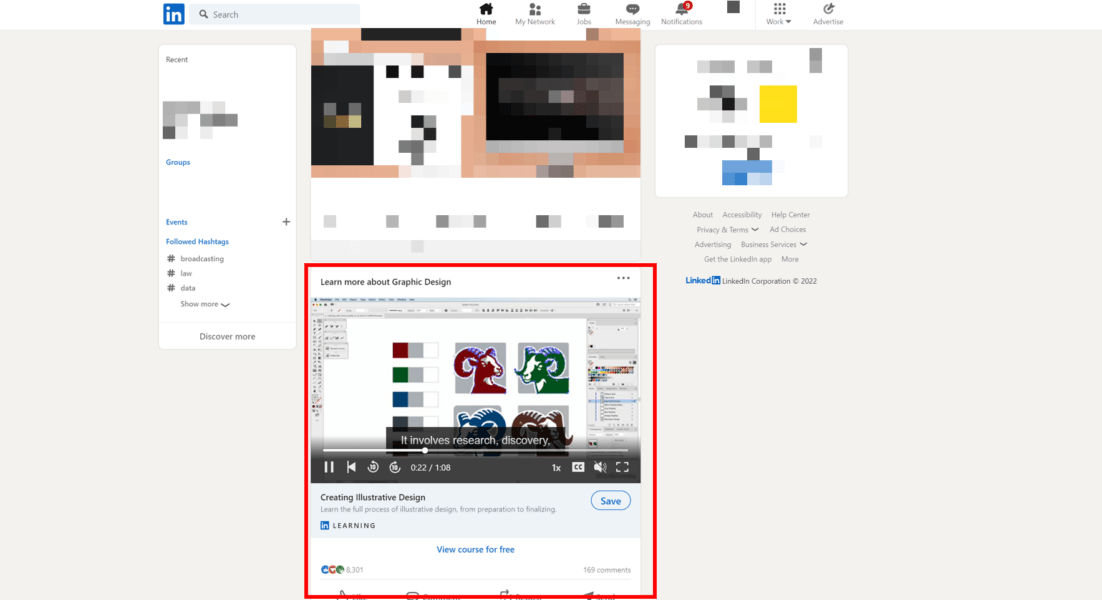
Task: Click inside the Search field
Action: (x=275, y=13)
